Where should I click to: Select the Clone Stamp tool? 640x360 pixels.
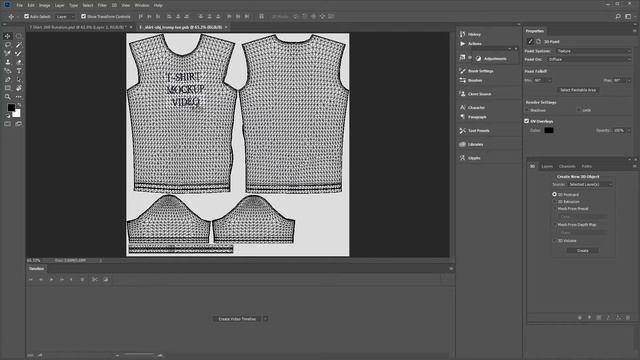(7, 62)
